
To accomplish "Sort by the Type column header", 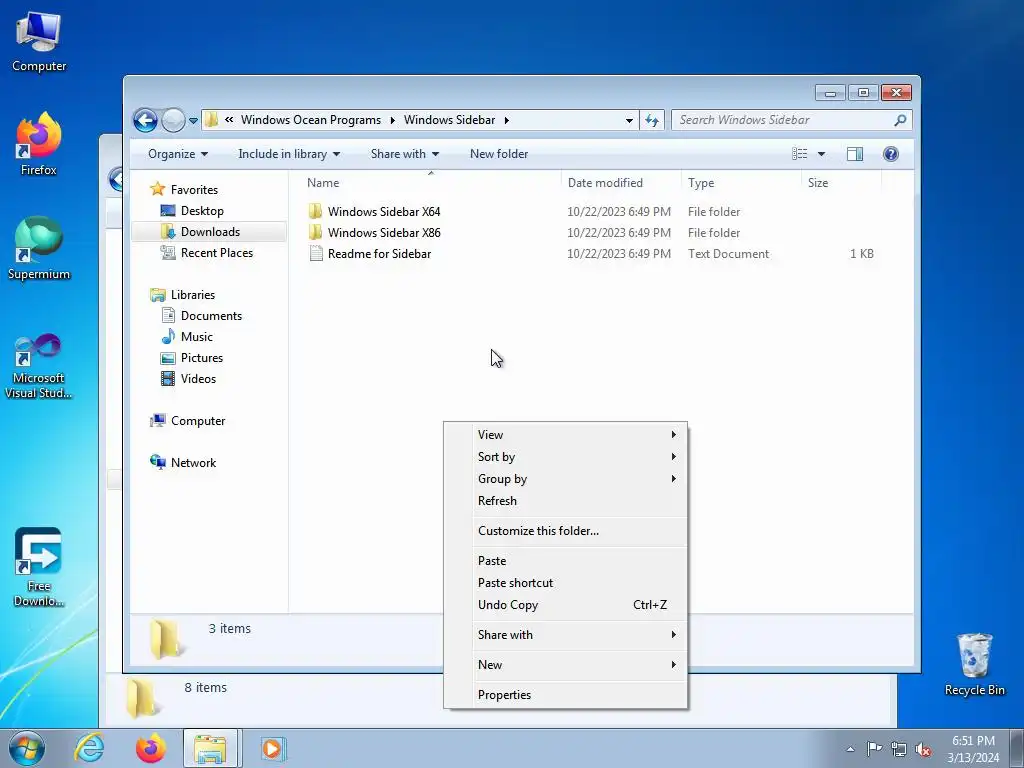I will pos(741,183).
